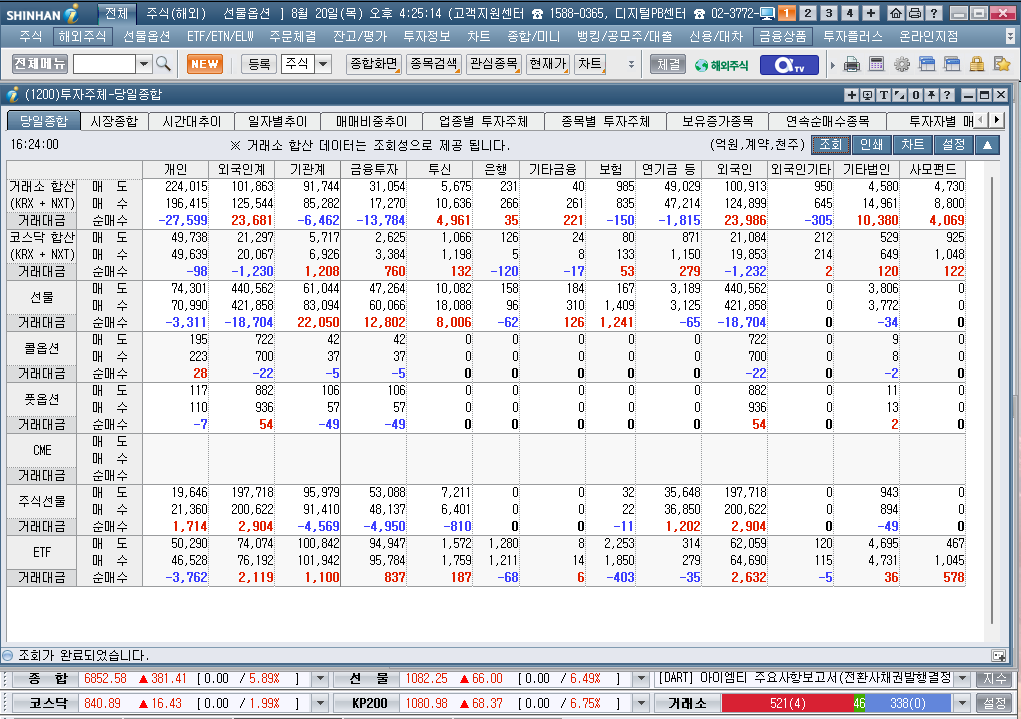Click the 전체메뉴 button
Screen dimensions: 1021x719
(40, 64)
